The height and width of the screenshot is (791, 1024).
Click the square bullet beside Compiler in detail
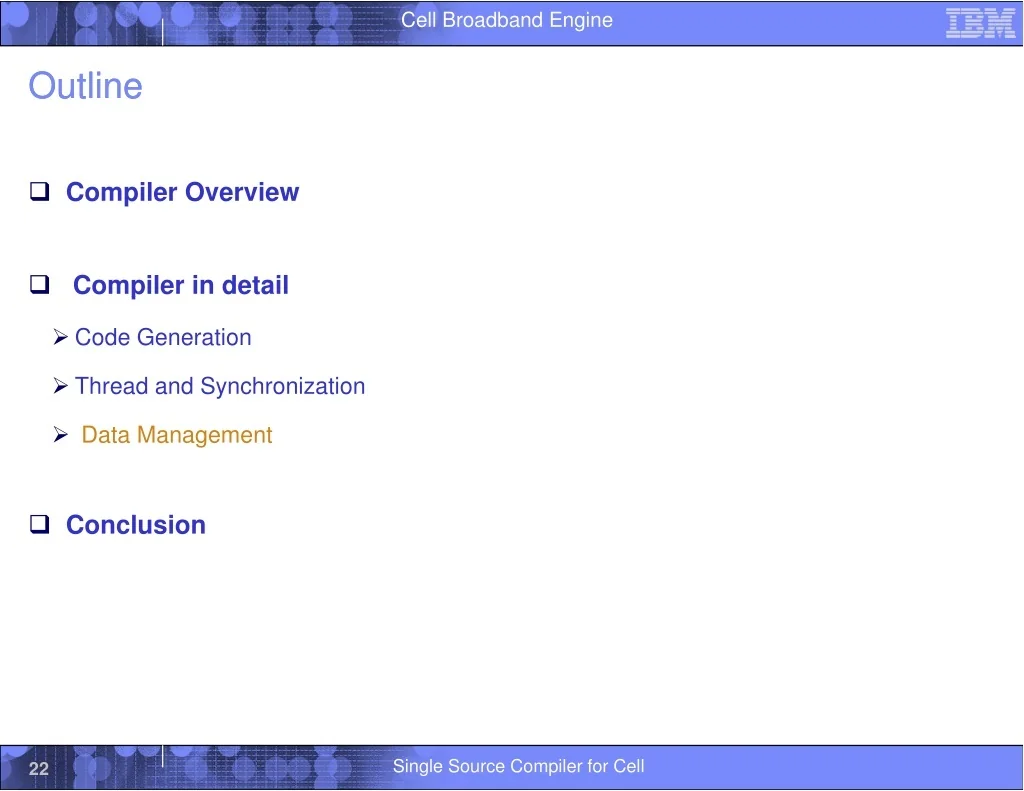[x=40, y=285]
